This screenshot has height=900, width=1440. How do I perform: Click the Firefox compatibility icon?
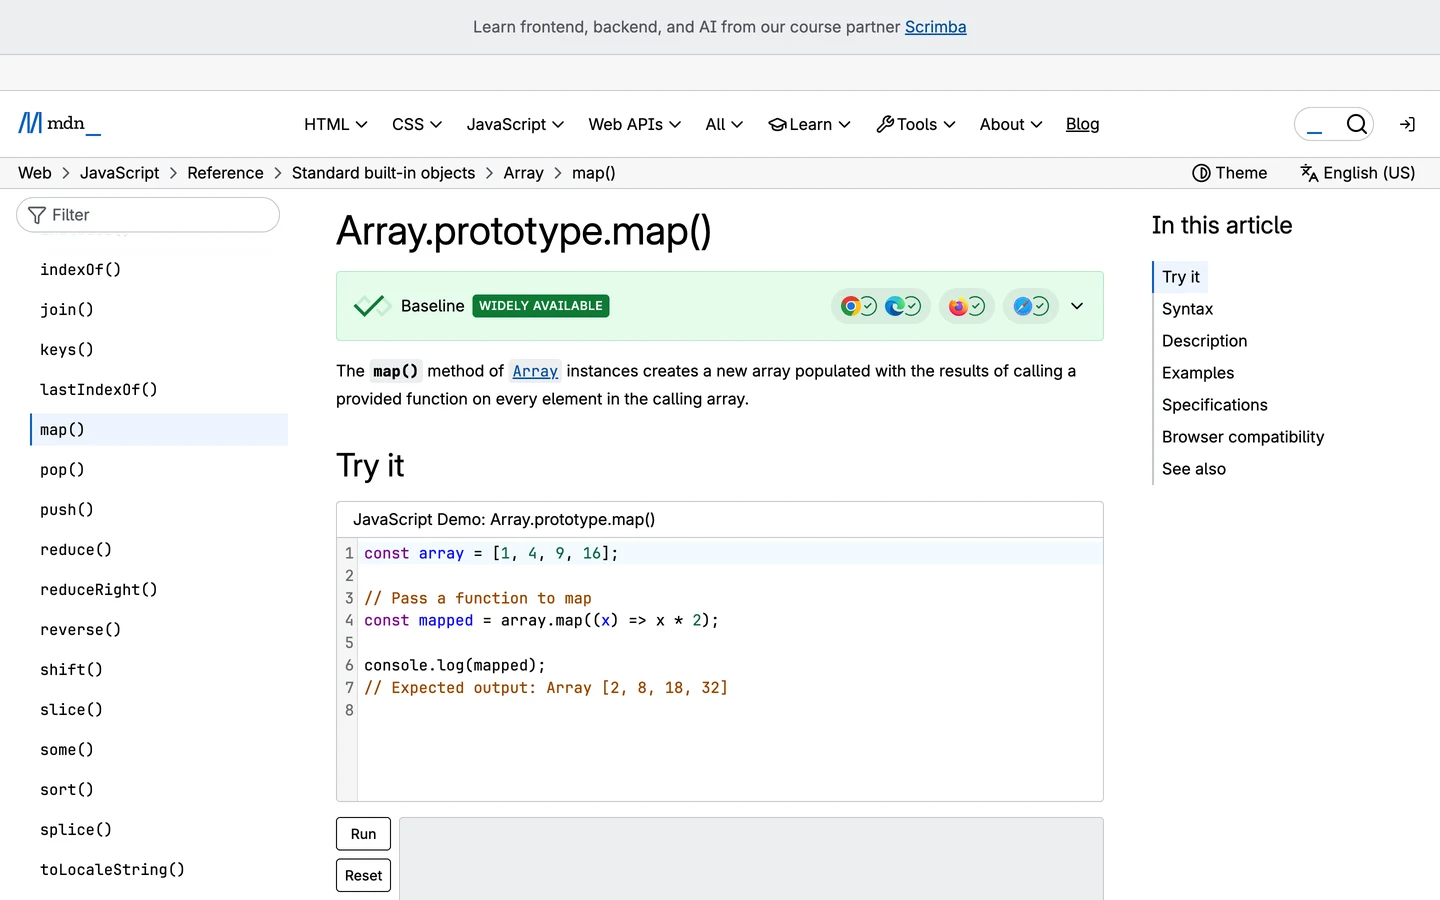(x=958, y=306)
